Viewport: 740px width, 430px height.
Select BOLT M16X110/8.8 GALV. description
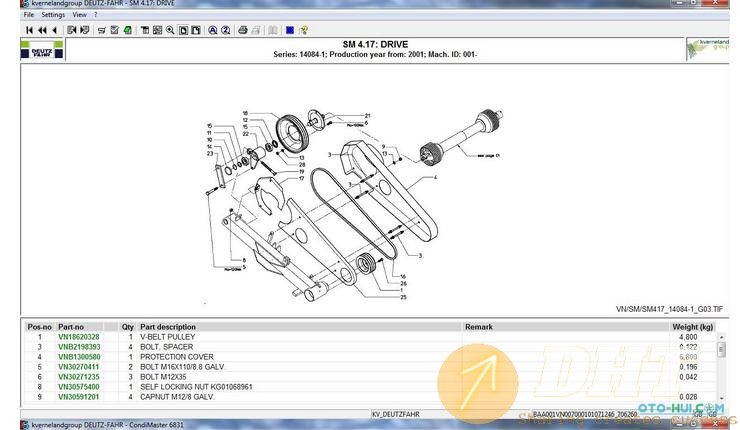[x=182, y=367]
